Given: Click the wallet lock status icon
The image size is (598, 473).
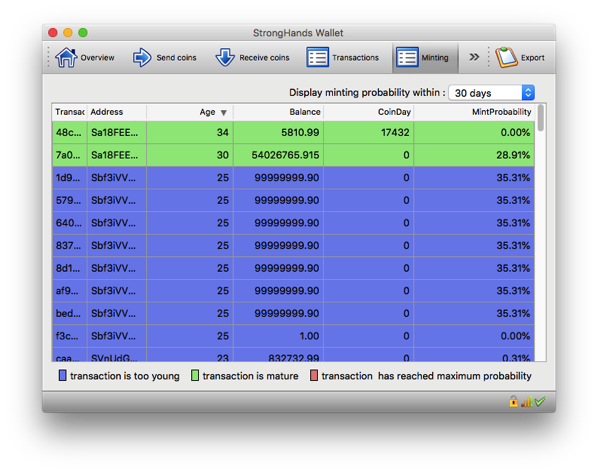Looking at the screenshot, I should coord(513,401).
